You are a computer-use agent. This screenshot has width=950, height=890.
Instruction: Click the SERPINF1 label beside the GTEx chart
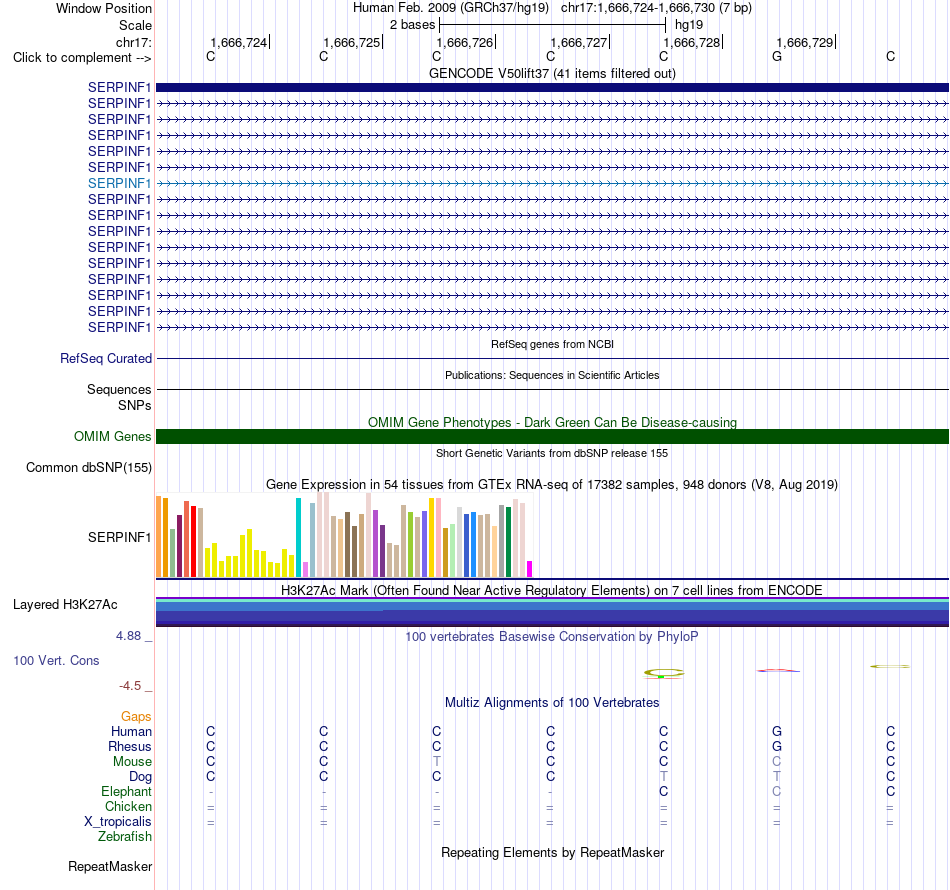[119, 537]
